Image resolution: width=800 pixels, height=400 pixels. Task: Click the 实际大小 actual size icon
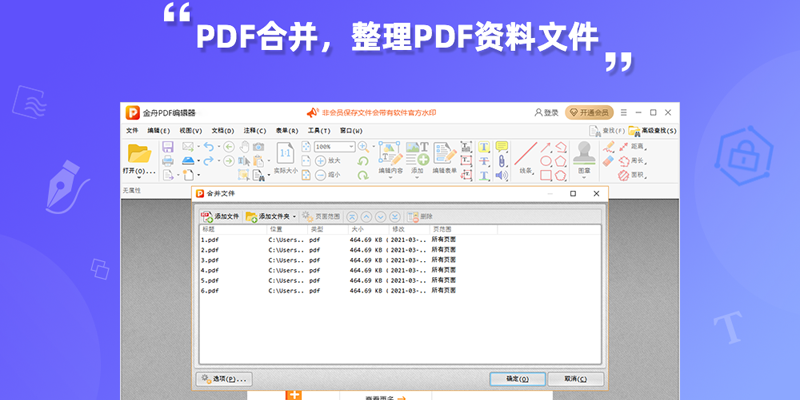[x=286, y=154]
